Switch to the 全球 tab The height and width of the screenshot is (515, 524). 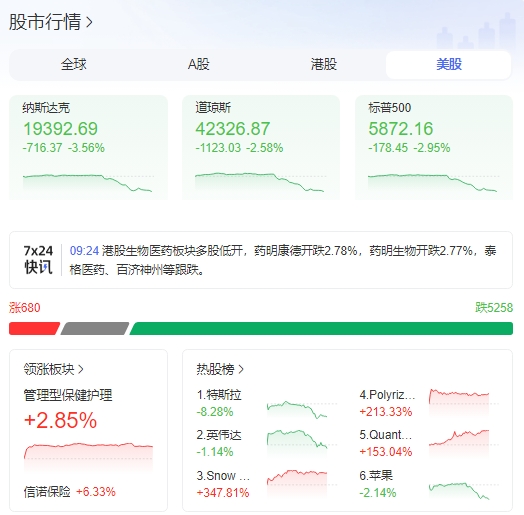pyautogui.click(x=73, y=64)
